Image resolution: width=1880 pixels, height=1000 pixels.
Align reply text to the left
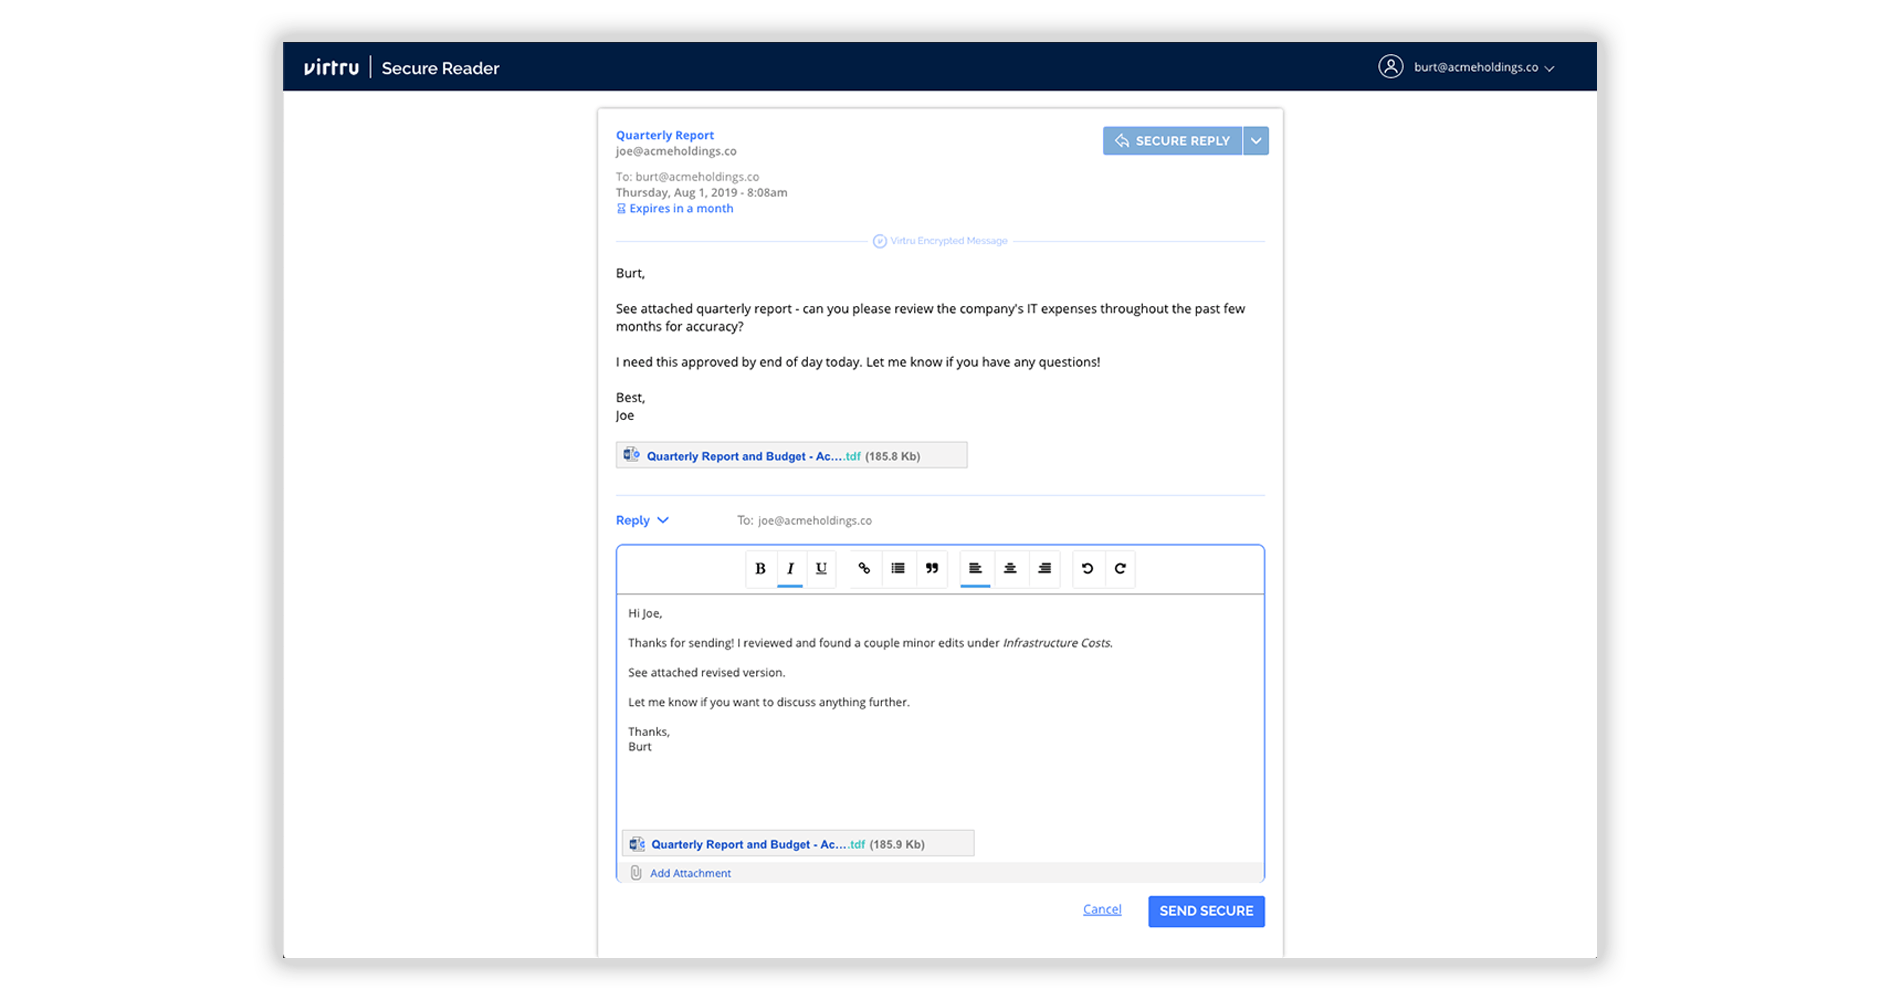coord(975,568)
